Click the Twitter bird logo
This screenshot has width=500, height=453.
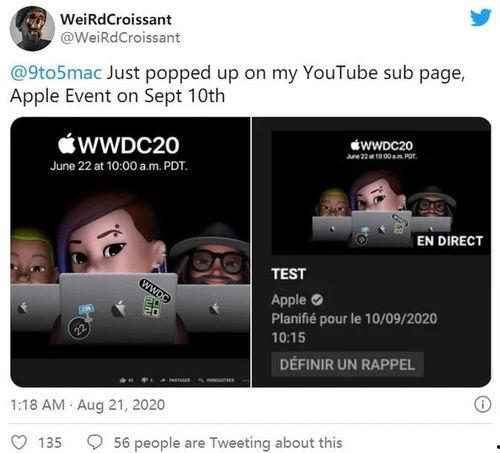coord(481,18)
